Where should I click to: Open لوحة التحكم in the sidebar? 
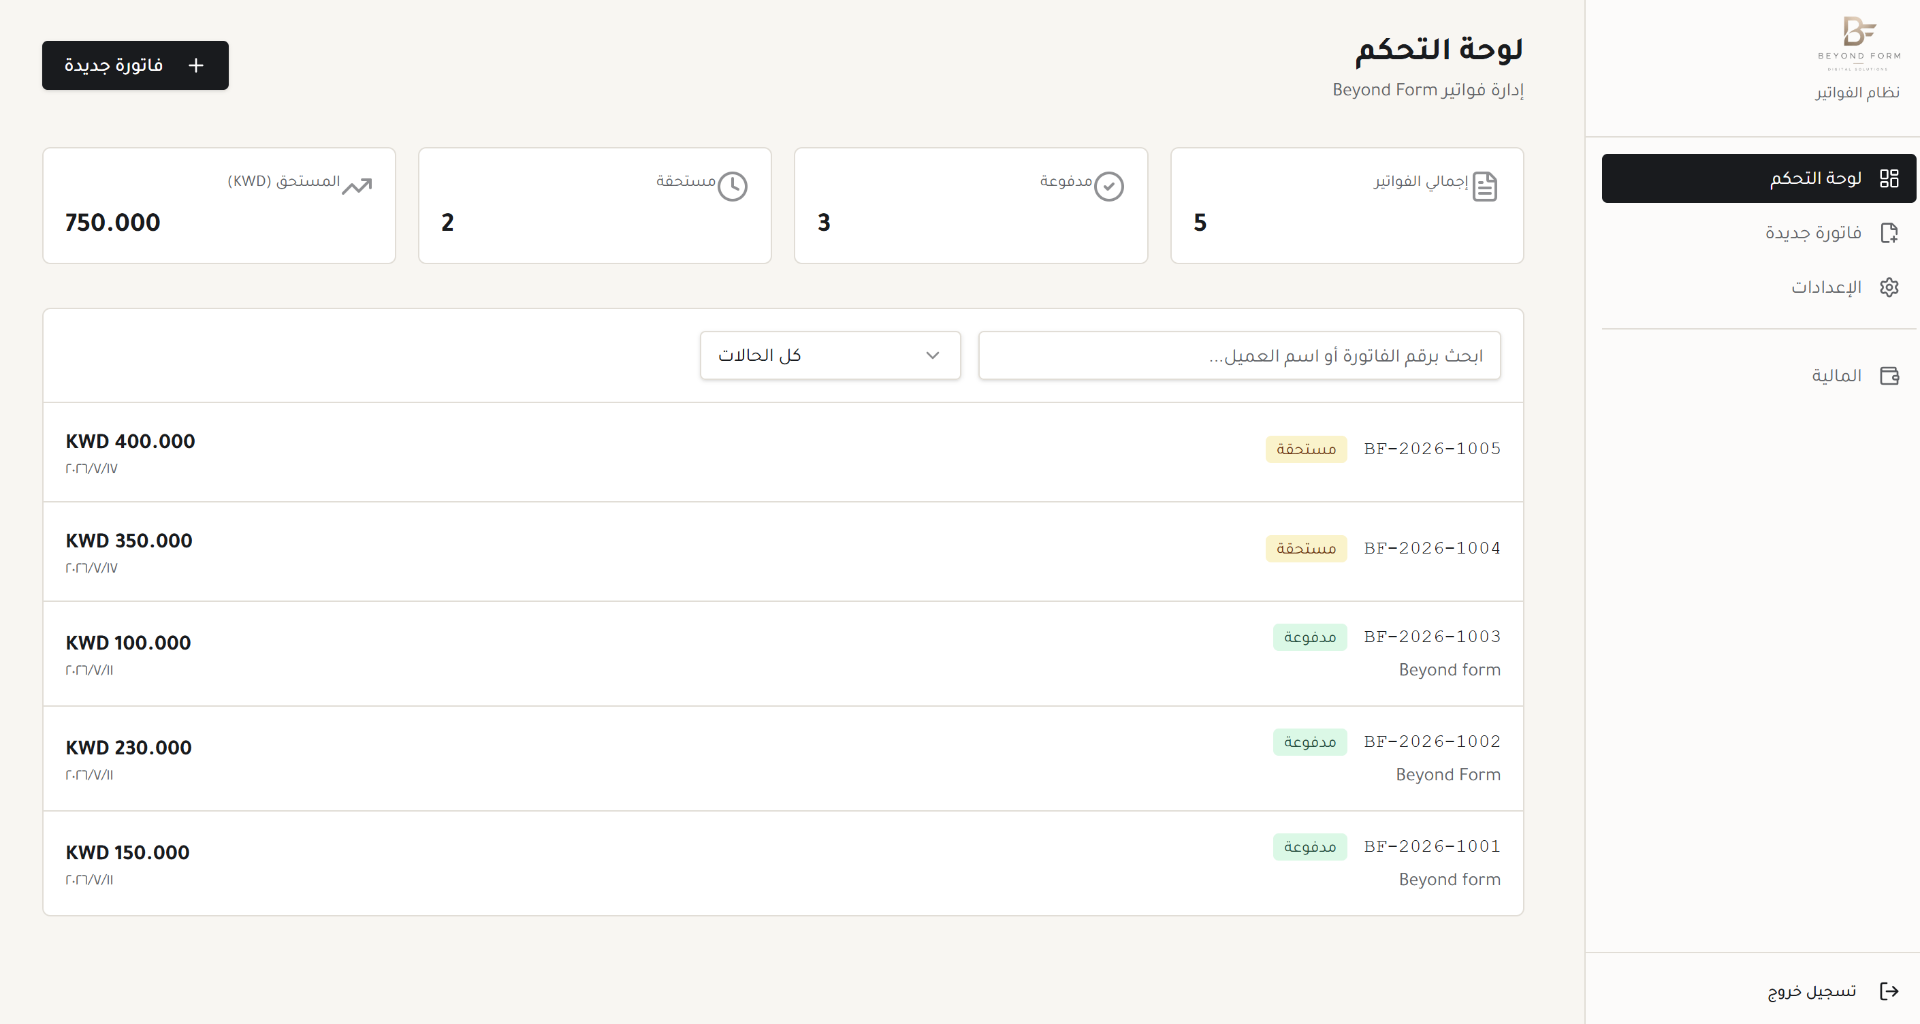[1759, 178]
